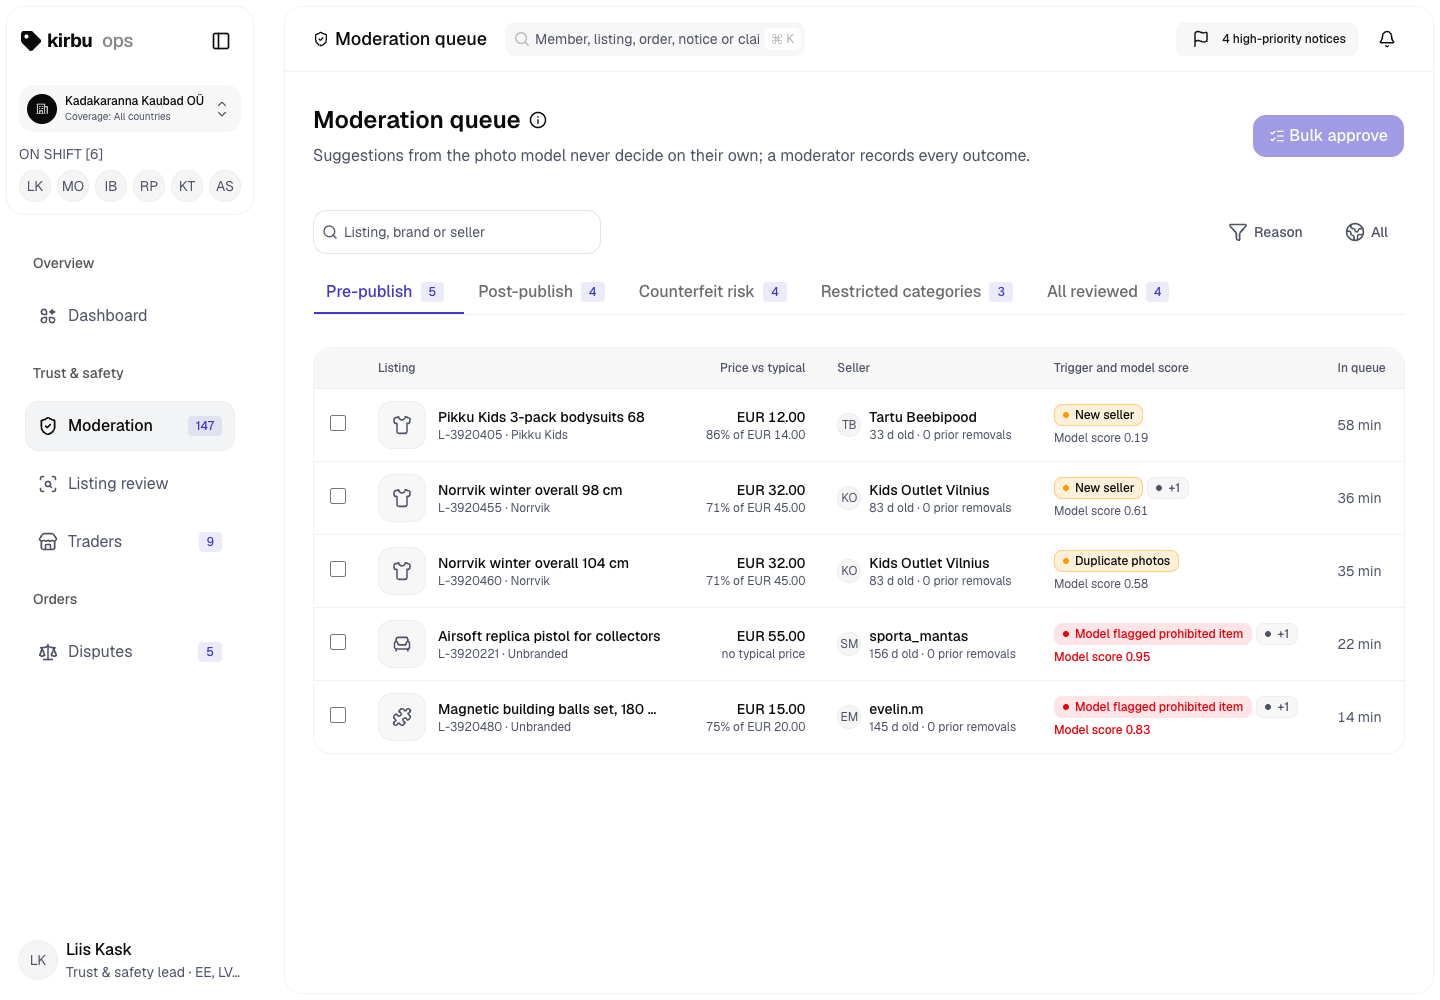Show the All reviewed tab
The height and width of the screenshot is (1000, 1440).
click(1108, 292)
